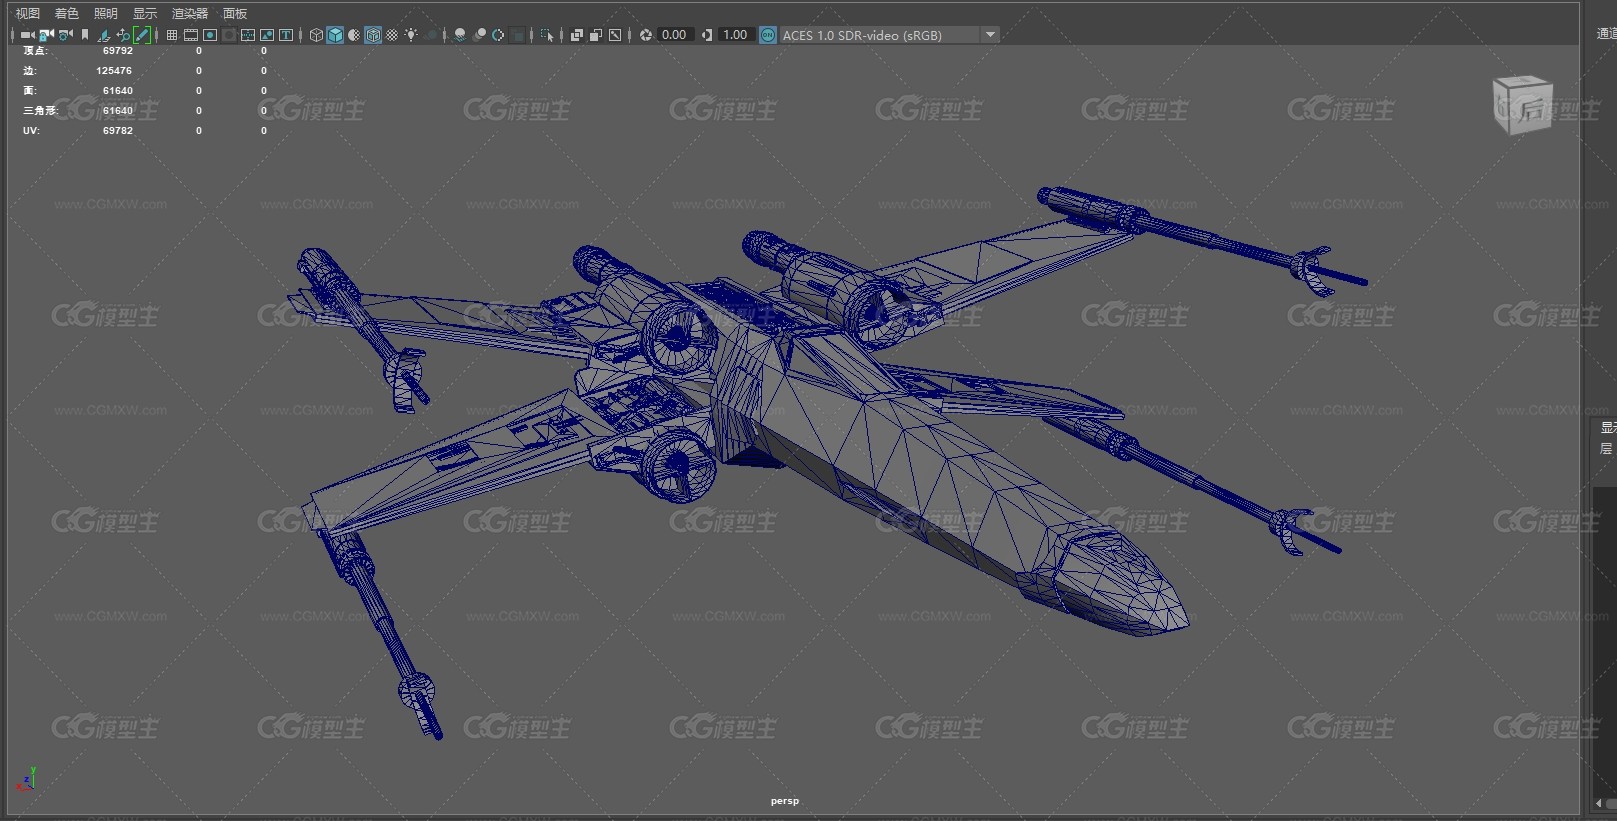The width and height of the screenshot is (1617, 821).
Task: Edit the exposure value 0.00
Action: pyautogui.click(x=675, y=35)
